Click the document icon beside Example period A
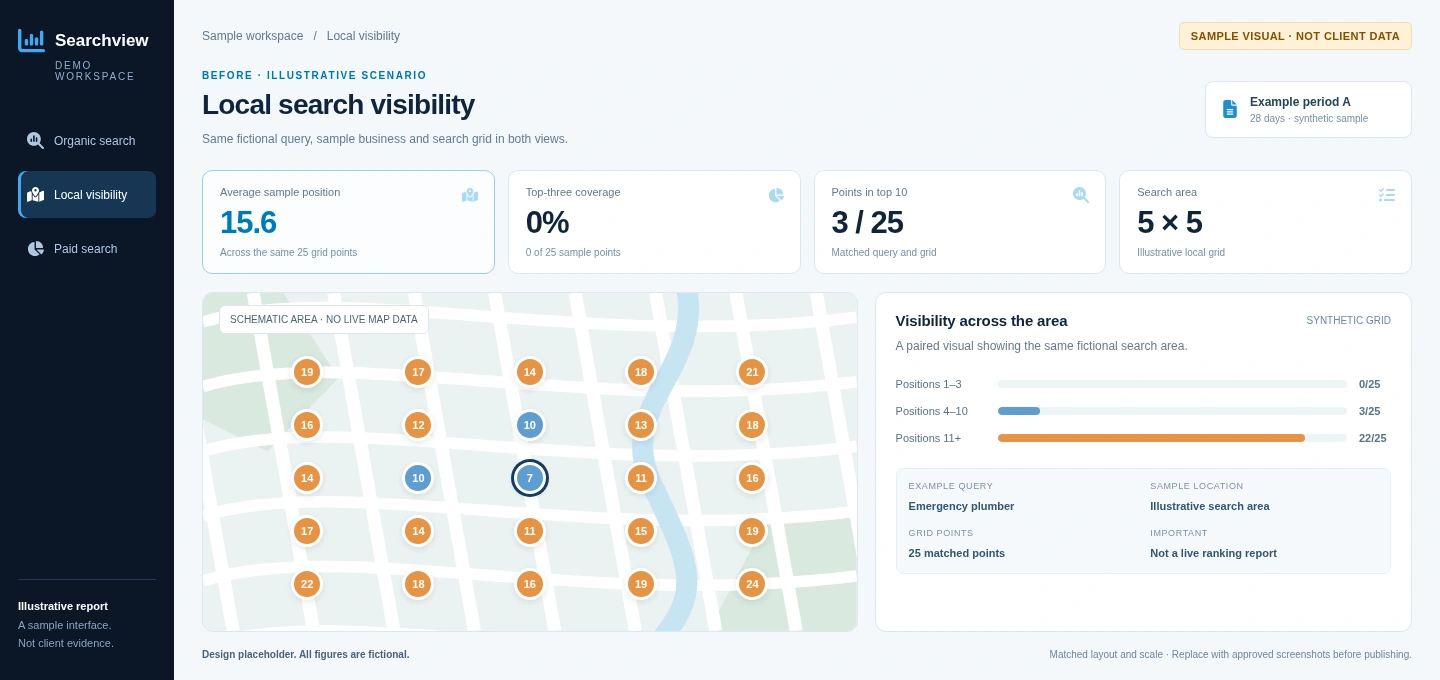 1230,109
